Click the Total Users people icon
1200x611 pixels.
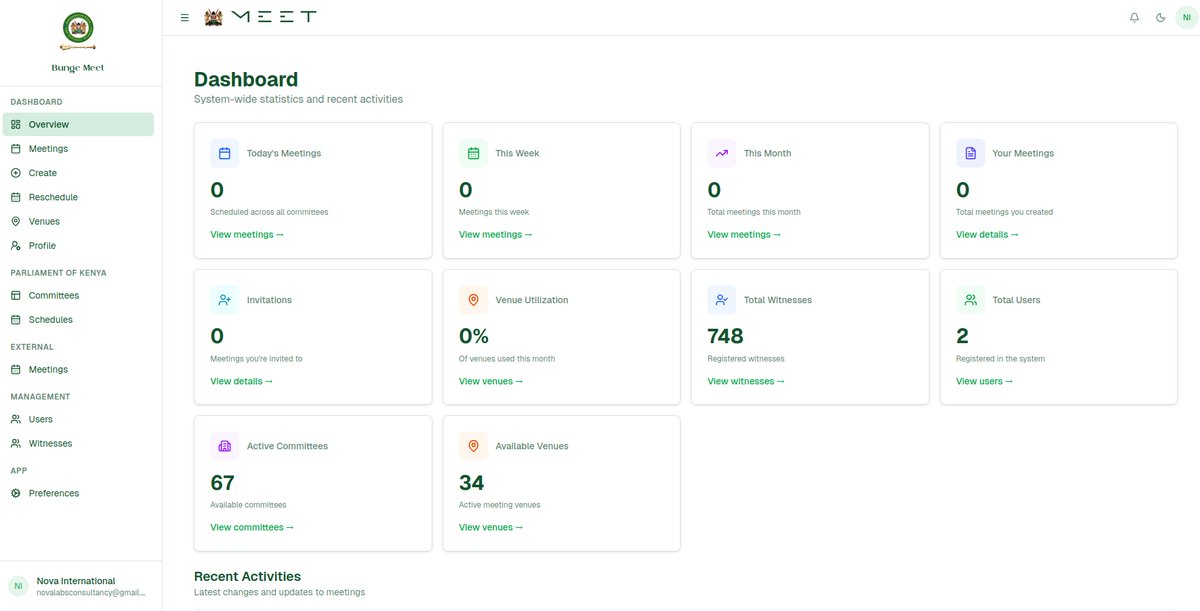coord(970,300)
